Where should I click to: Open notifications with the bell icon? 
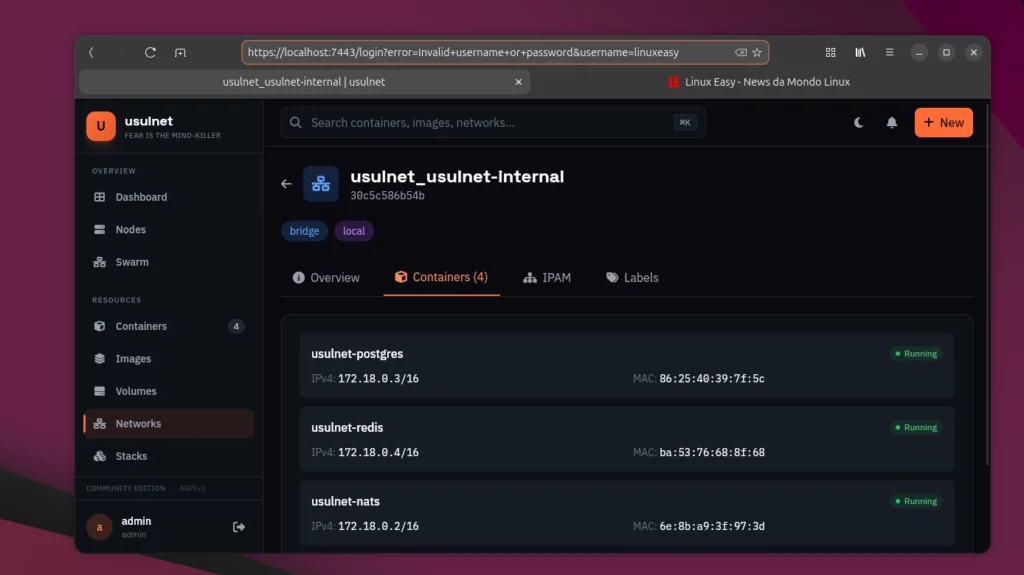(x=891, y=122)
